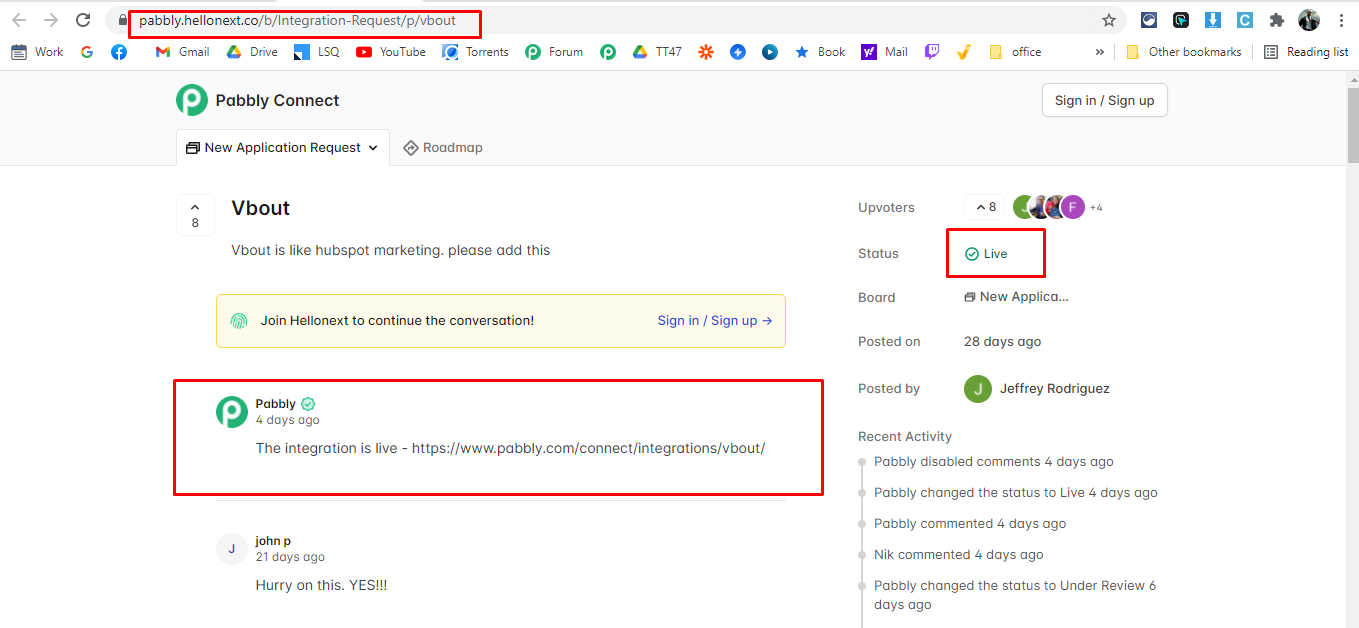Open the blue C extension icon
Image resolution: width=1359 pixels, height=628 pixels.
(1245, 20)
